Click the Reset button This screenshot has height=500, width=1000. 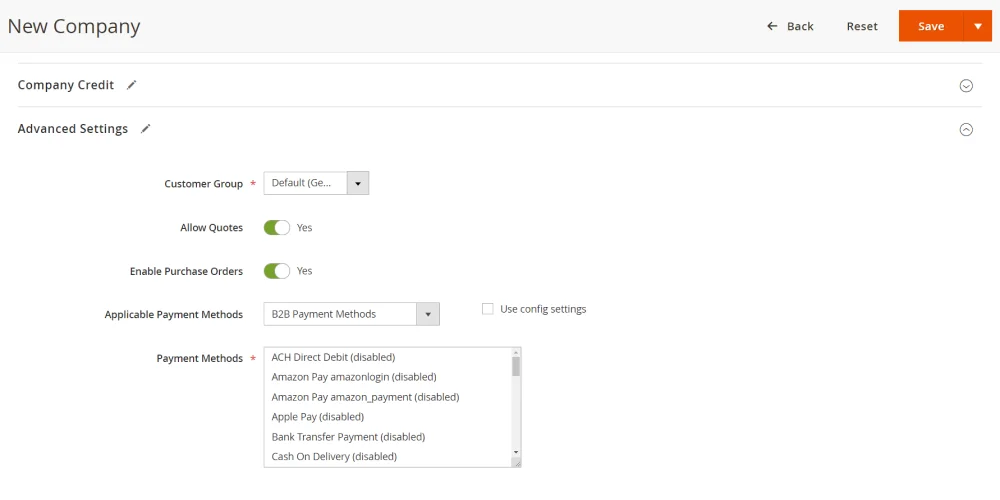(862, 26)
